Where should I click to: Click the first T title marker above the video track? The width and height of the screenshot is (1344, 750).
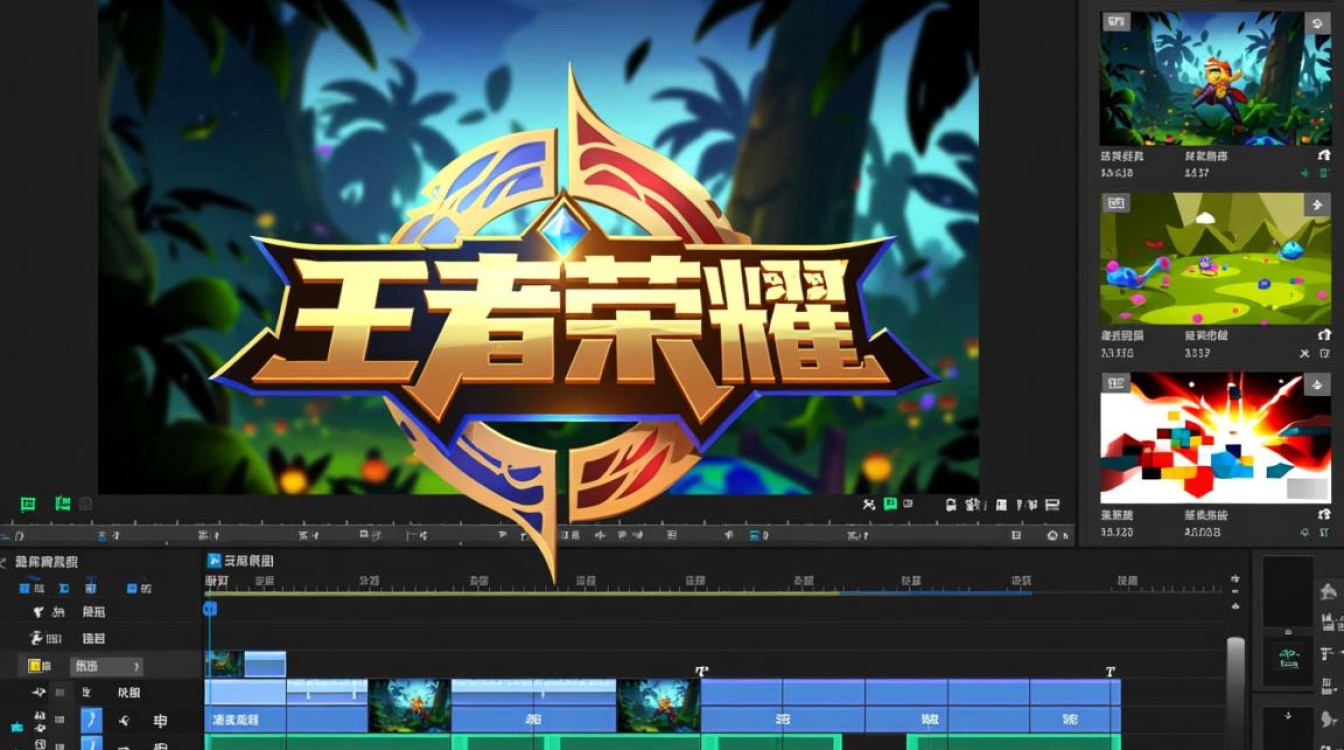click(702, 672)
